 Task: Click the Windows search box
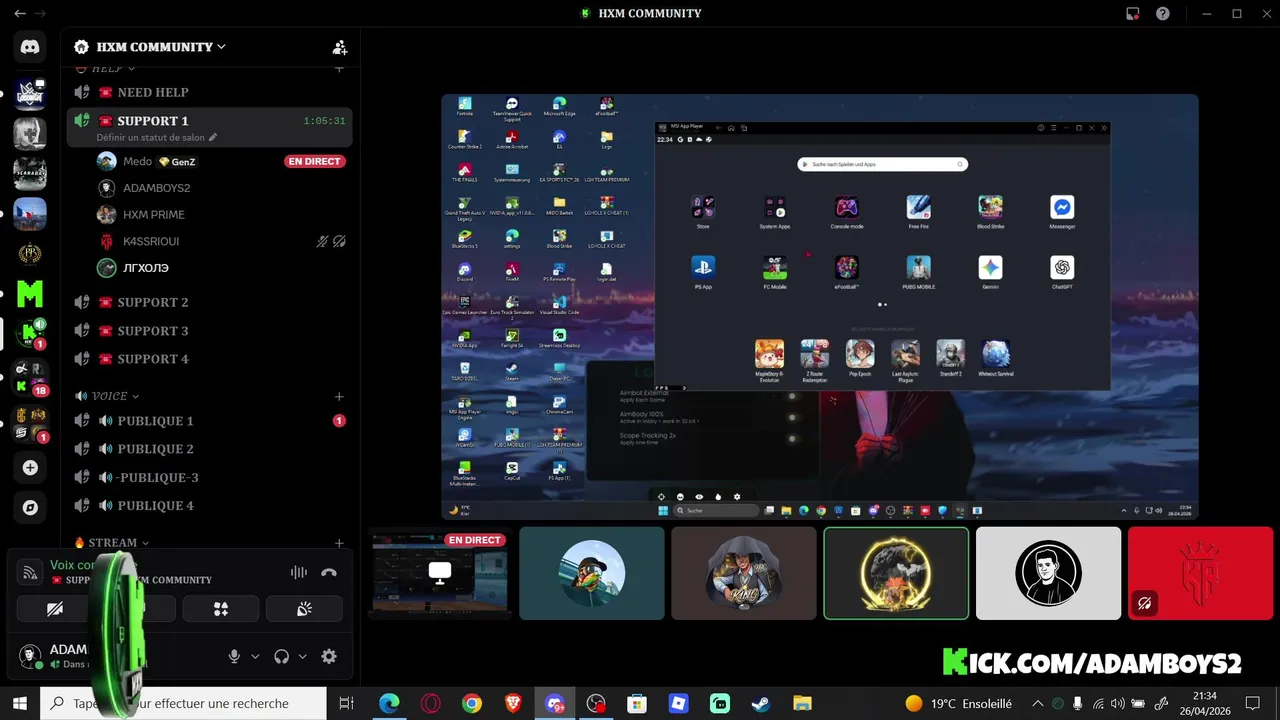185,704
